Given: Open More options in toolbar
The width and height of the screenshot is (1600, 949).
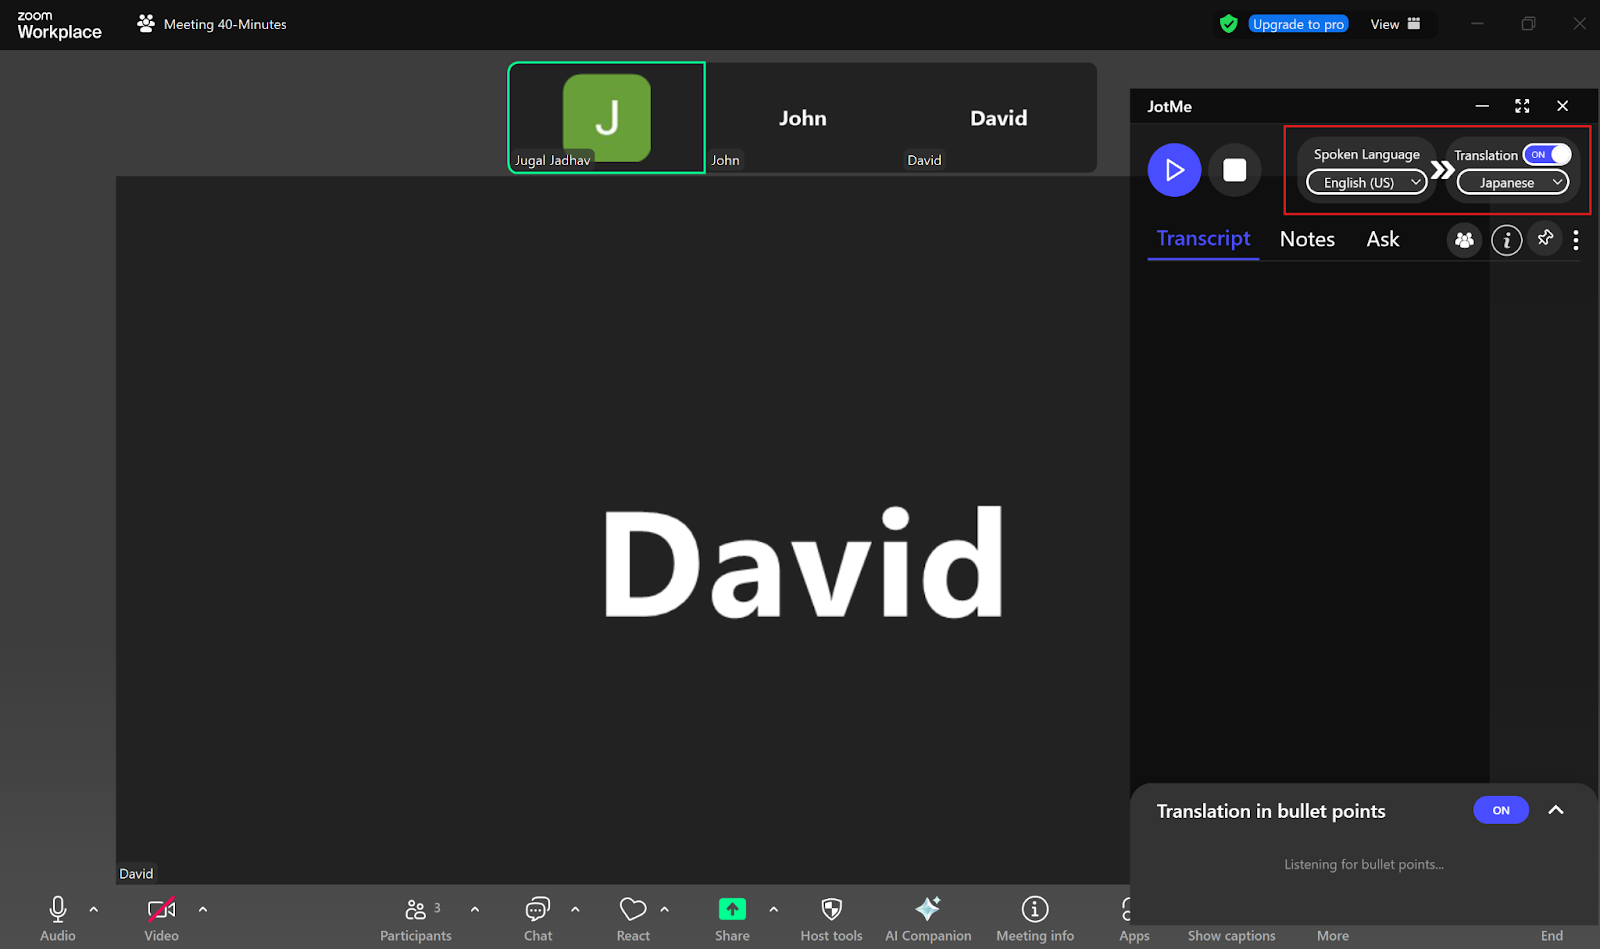Looking at the screenshot, I should 1332,936.
